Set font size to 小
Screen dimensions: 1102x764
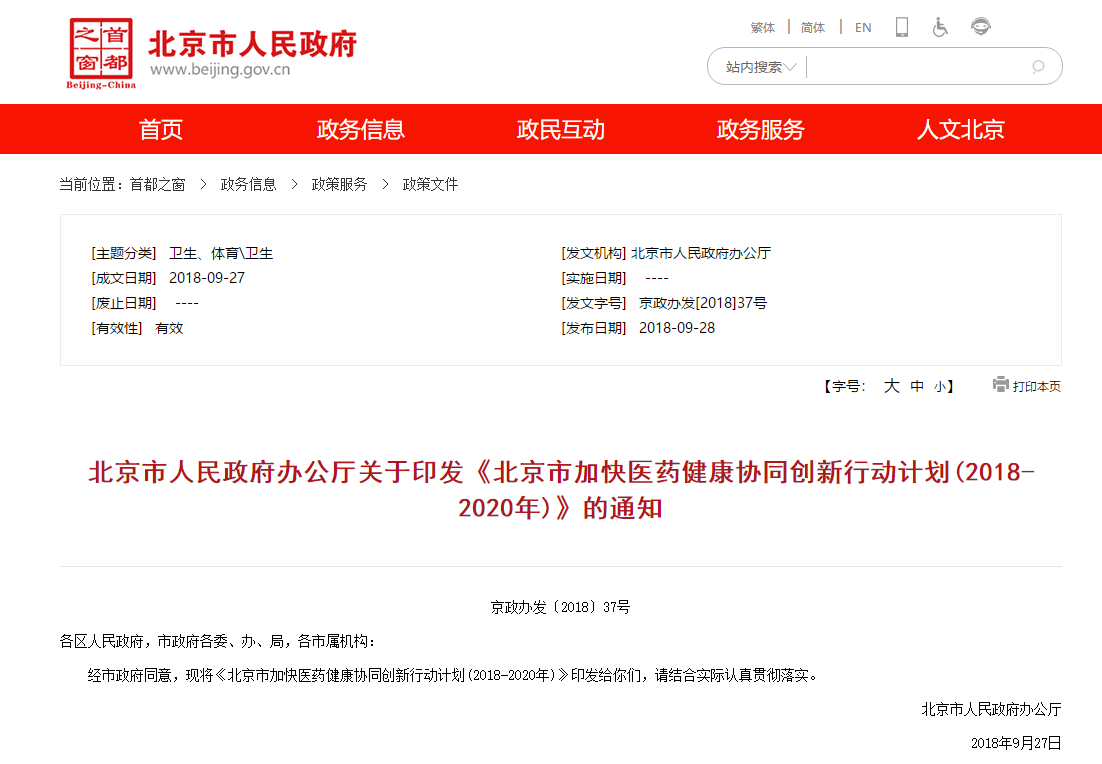tap(940, 387)
